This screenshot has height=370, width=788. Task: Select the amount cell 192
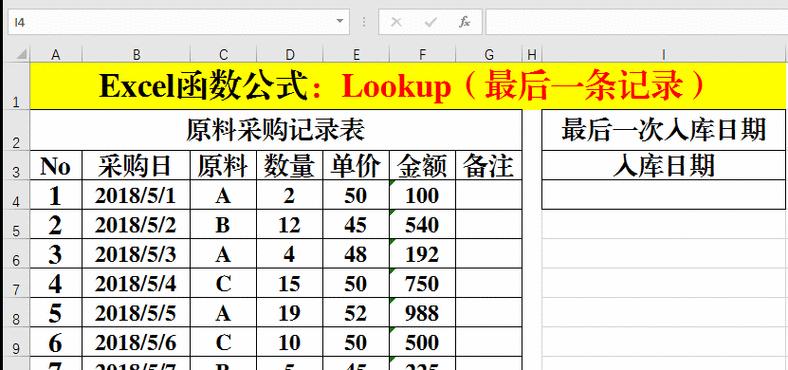[422, 254]
